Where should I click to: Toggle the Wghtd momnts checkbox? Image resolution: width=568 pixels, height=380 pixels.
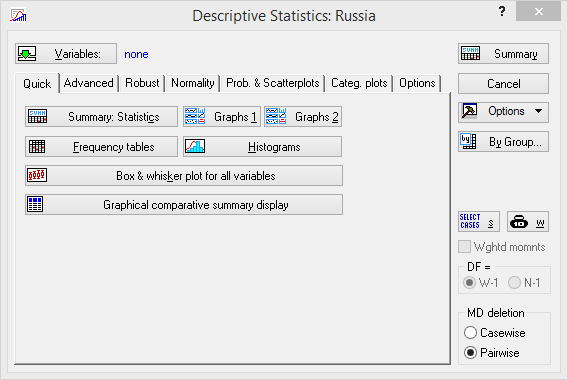click(464, 247)
